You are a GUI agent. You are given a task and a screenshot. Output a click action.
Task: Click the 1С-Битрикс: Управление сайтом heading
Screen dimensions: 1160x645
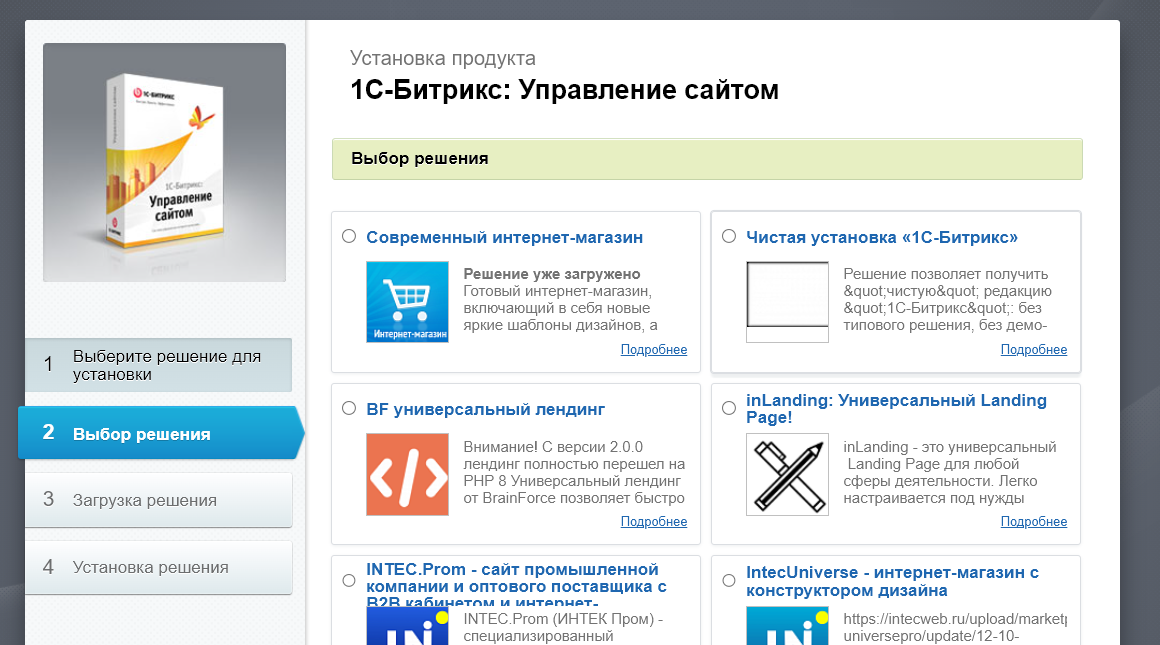coord(564,90)
